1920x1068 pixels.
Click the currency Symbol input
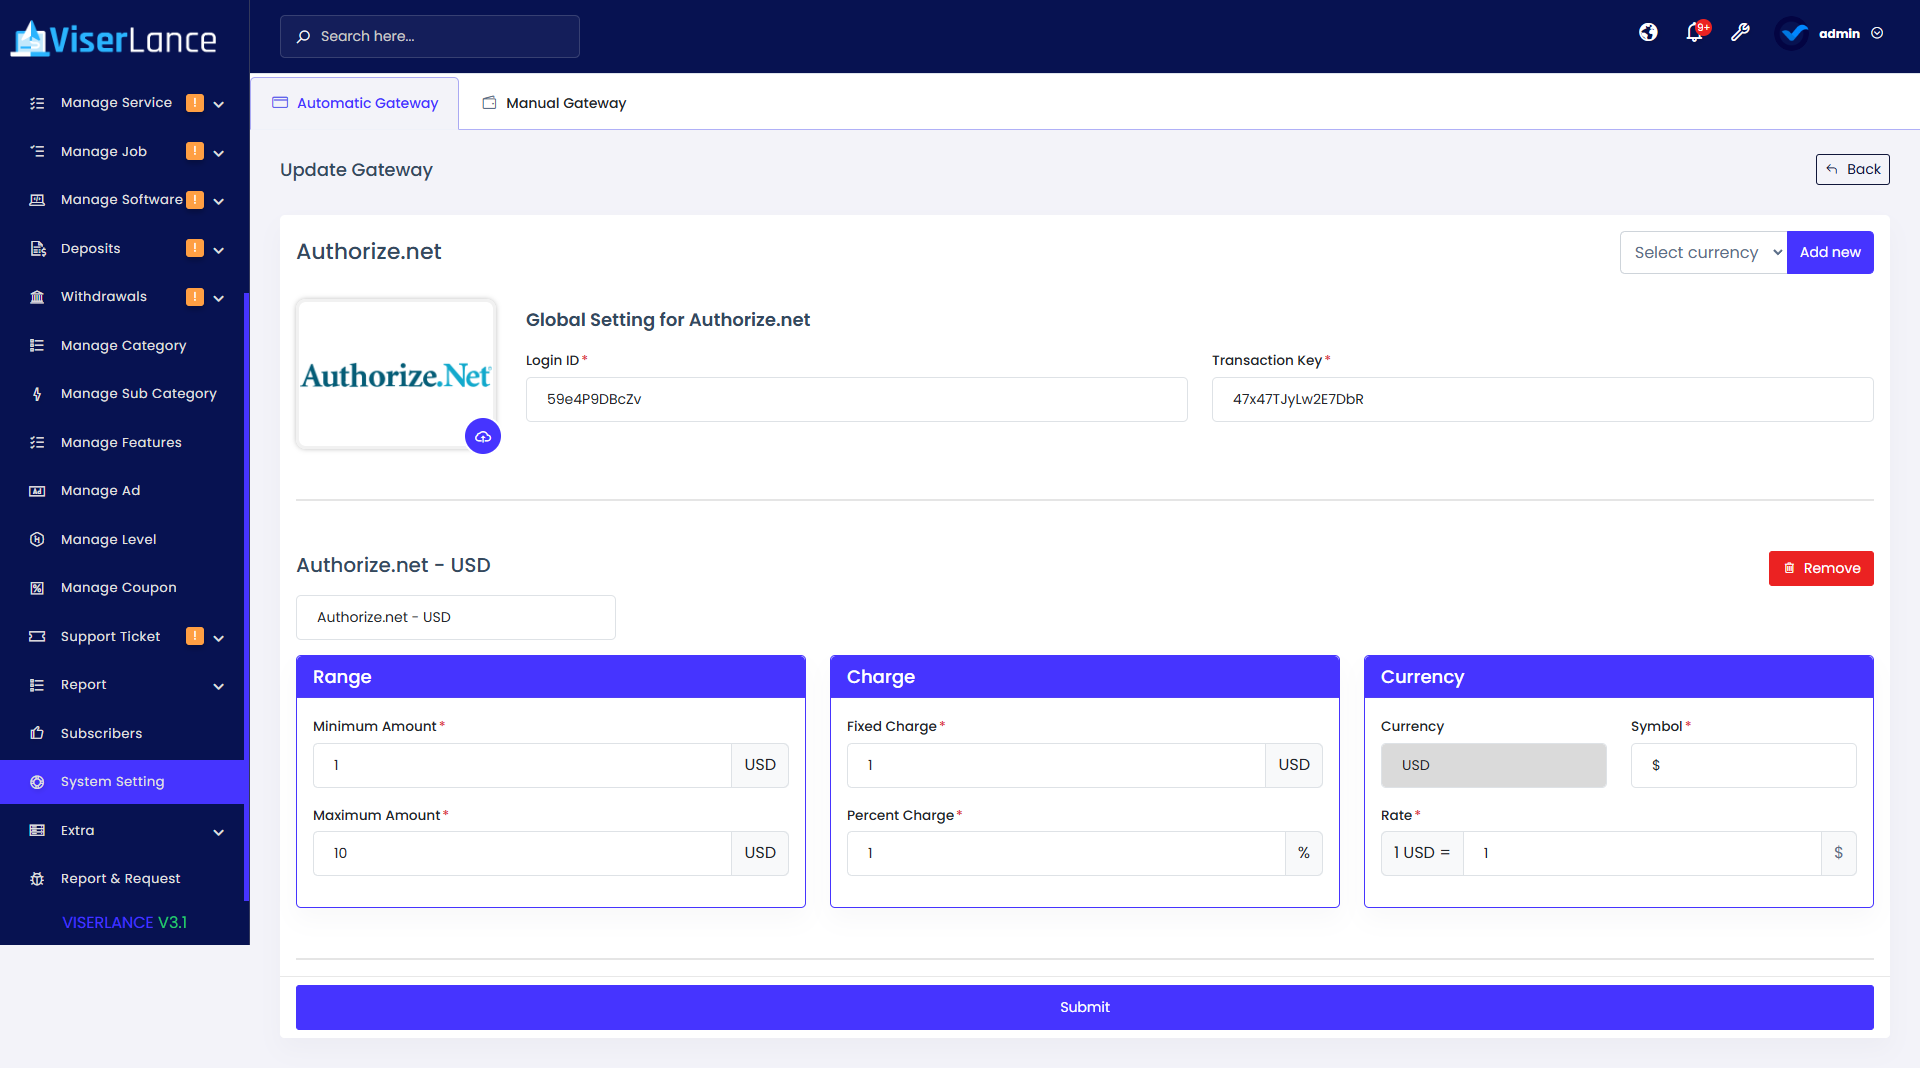(1744, 765)
